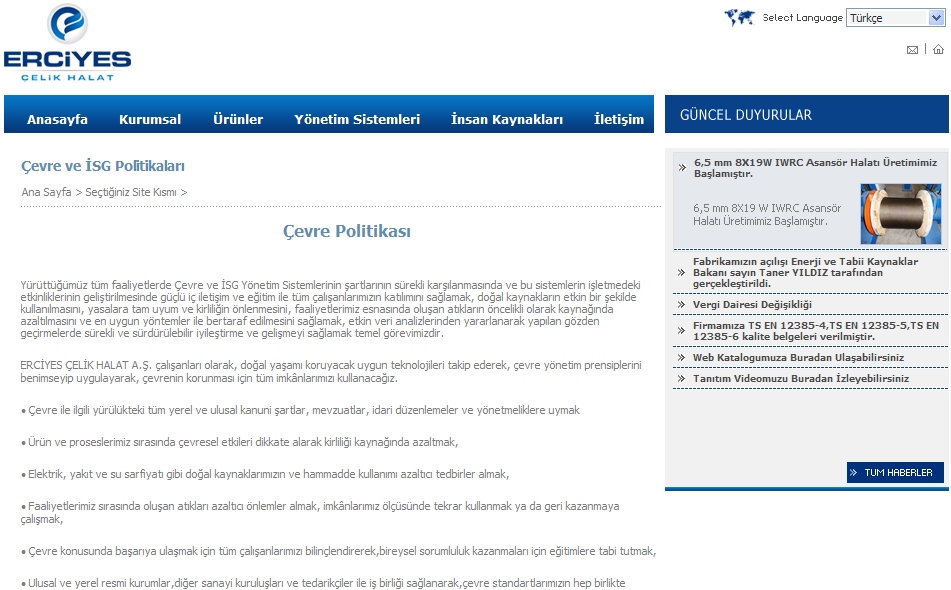The height and width of the screenshot is (590, 951).
Task: Click the world map language icon
Action: pyautogui.click(x=739, y=18)
